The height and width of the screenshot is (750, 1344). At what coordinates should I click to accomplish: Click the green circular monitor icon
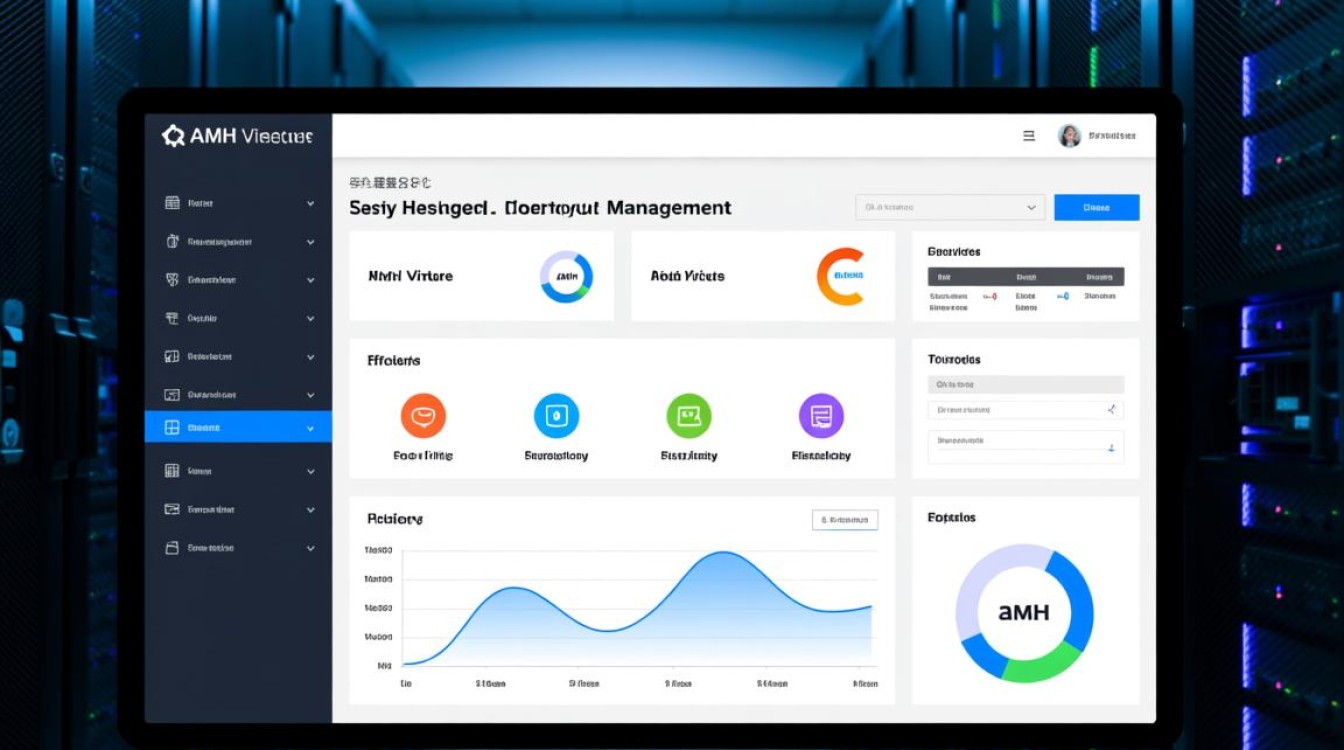pyautogui.click(x=689, y=416)
